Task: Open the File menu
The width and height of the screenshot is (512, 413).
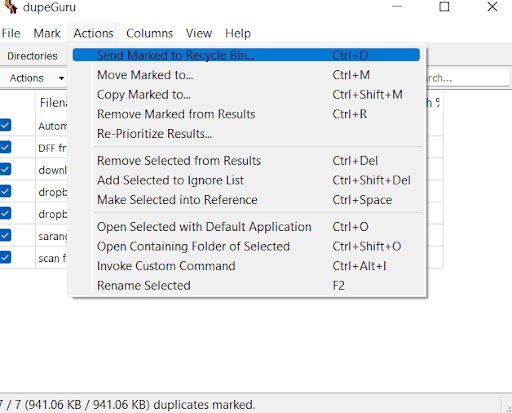Action: [x=11, y=33]
